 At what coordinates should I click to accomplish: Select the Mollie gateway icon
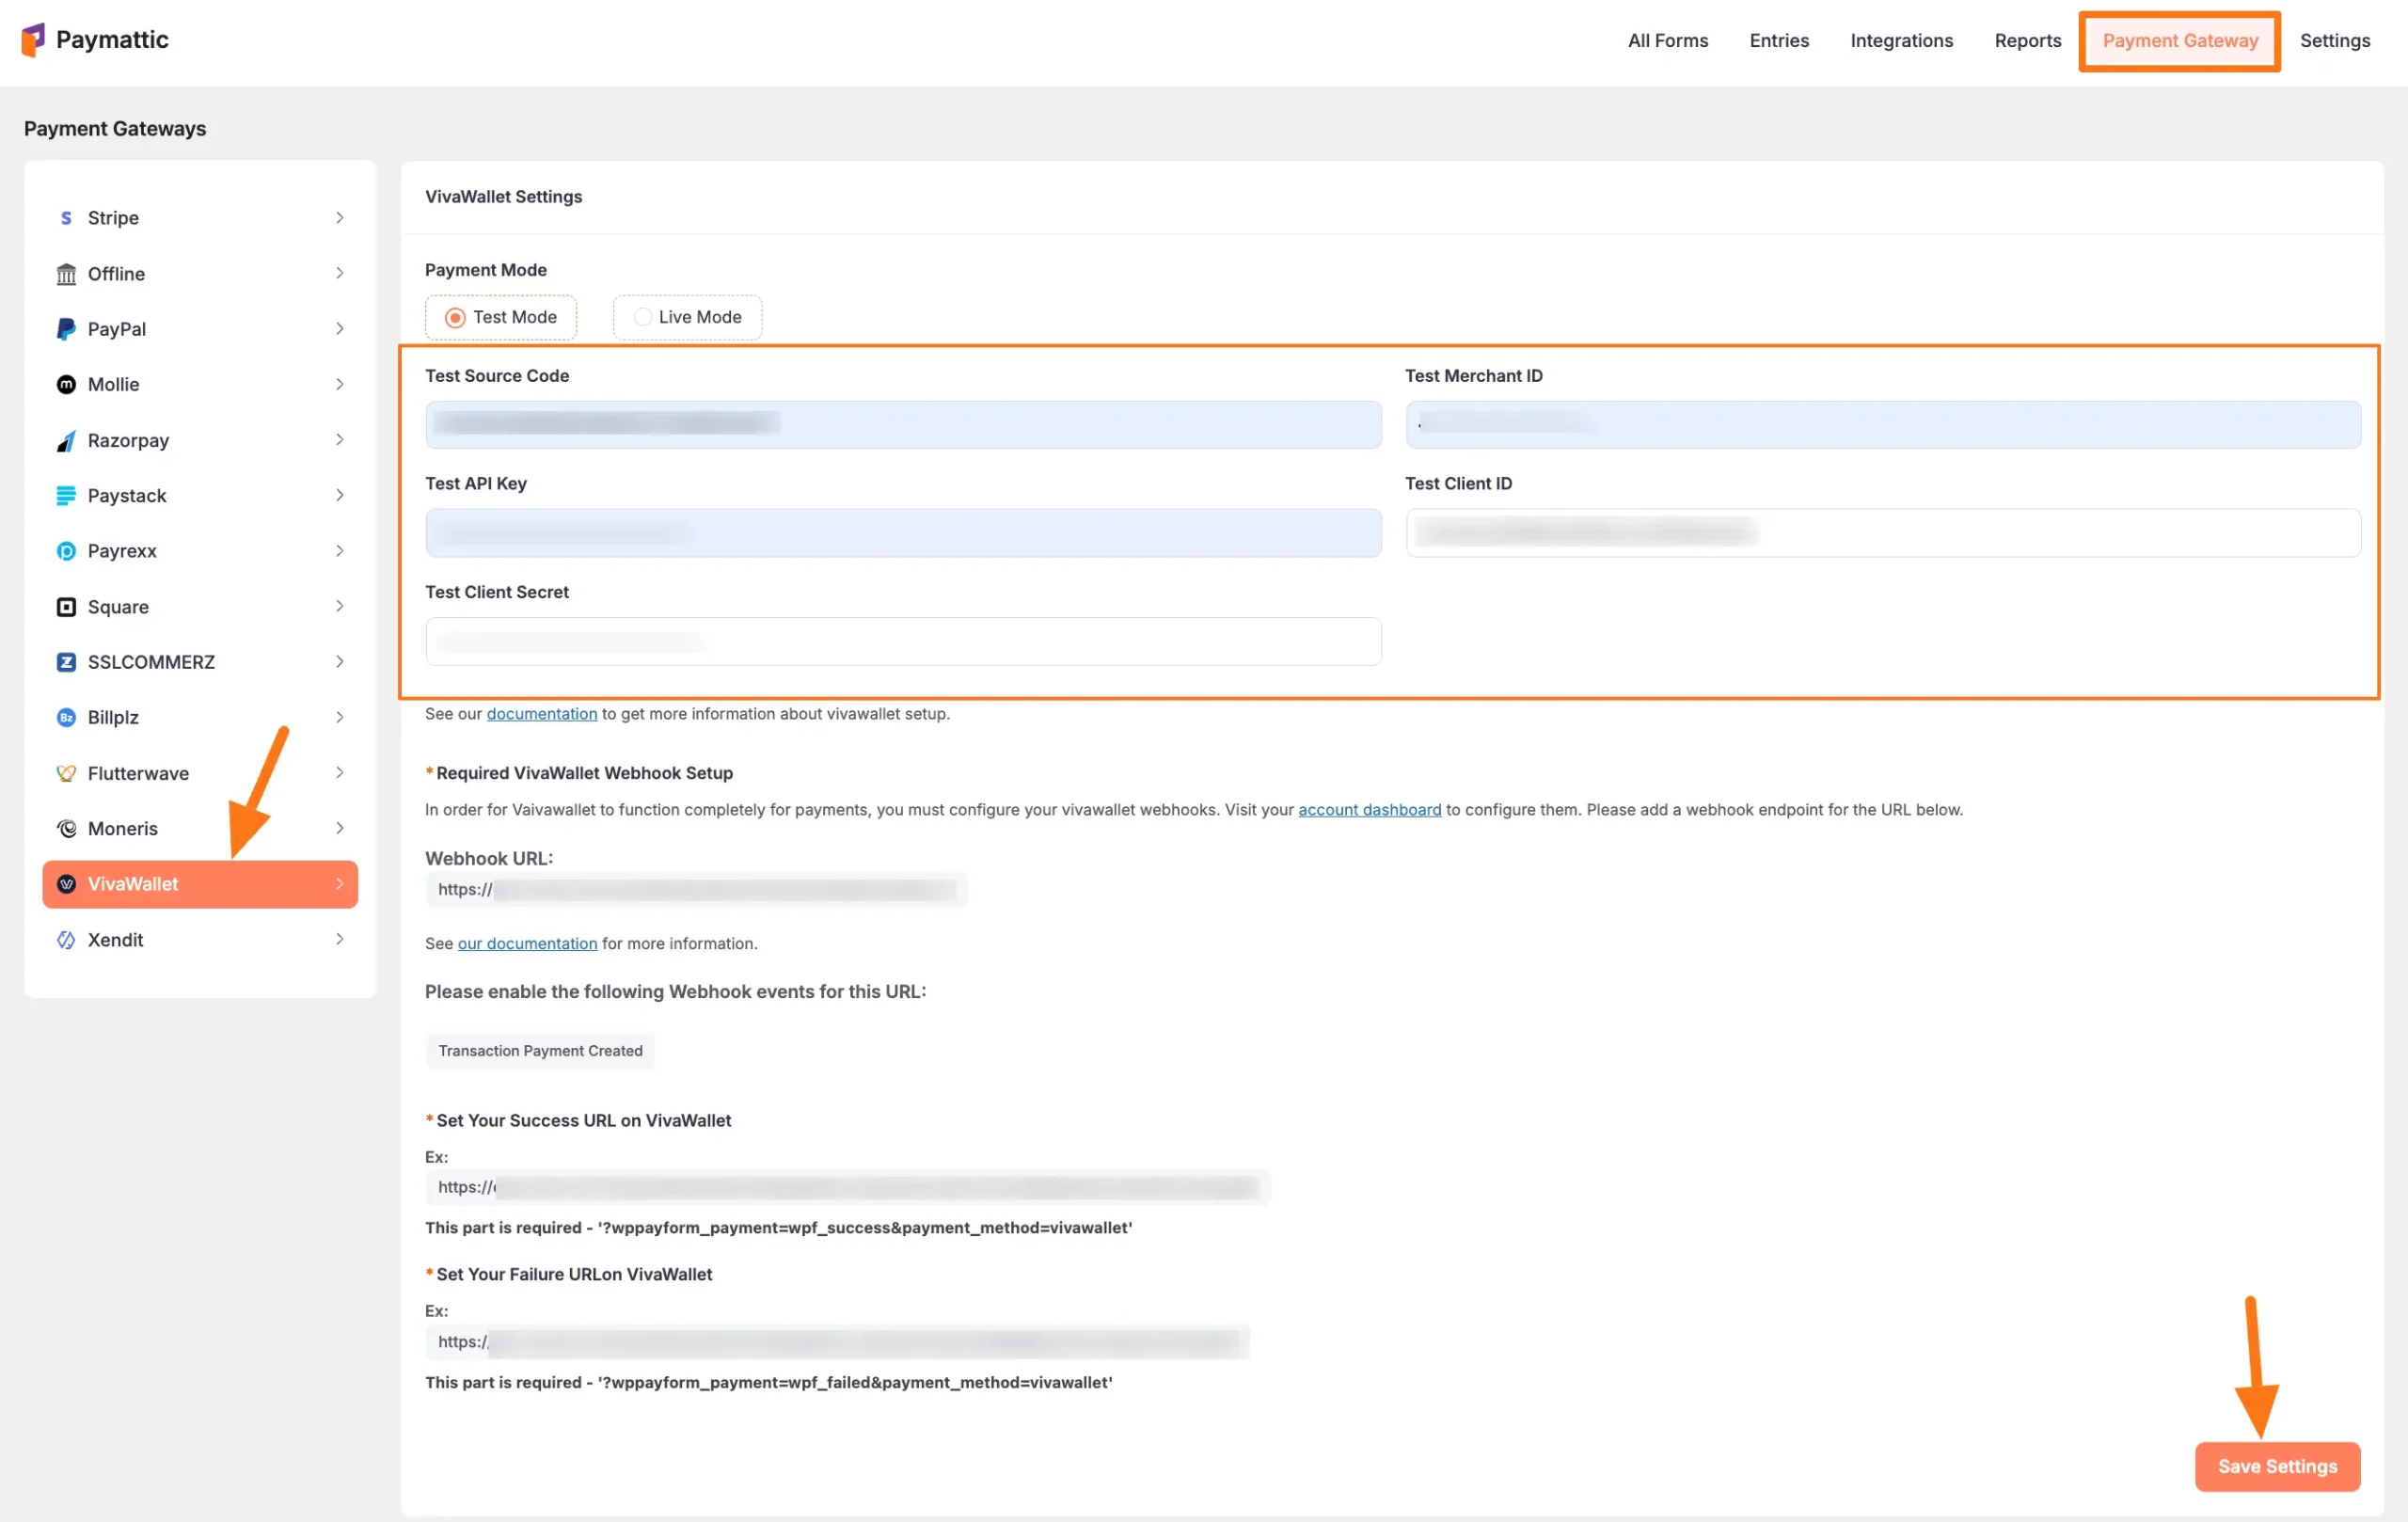[x=66, y=384]
